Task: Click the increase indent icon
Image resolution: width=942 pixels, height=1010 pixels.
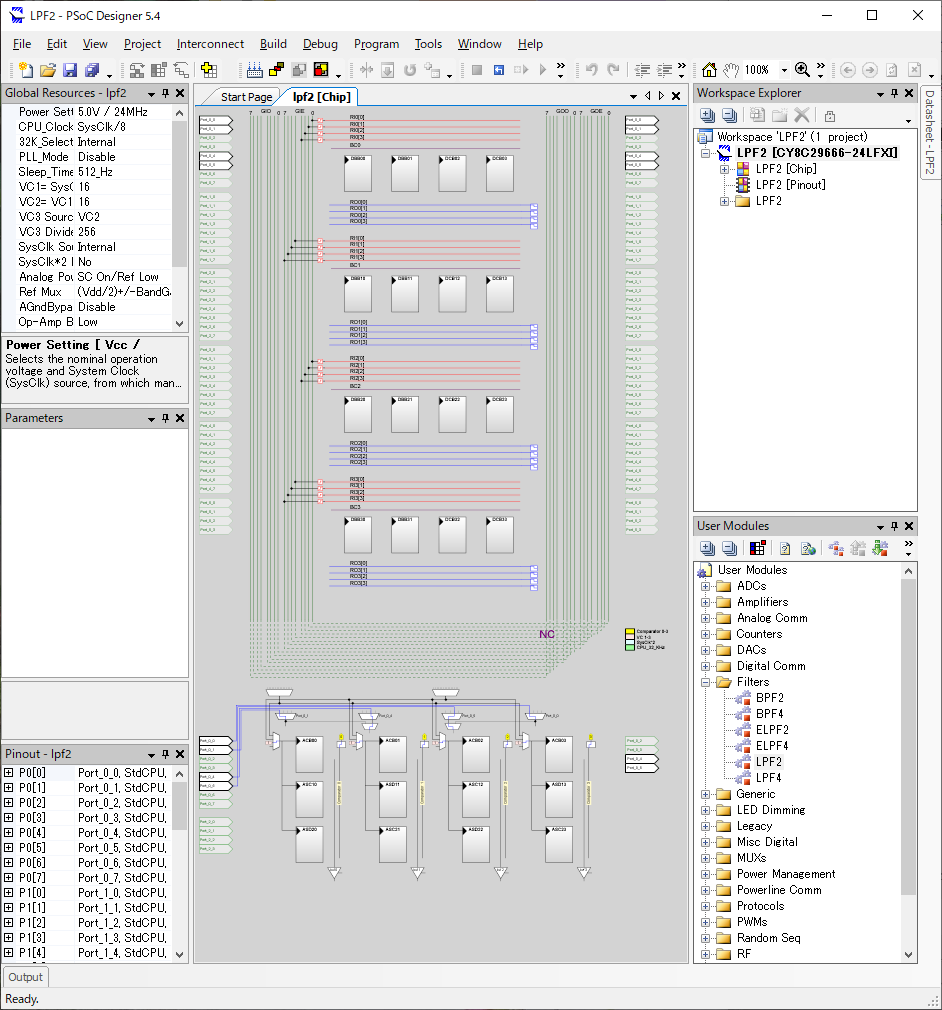Action: click(x=664, y=70)
